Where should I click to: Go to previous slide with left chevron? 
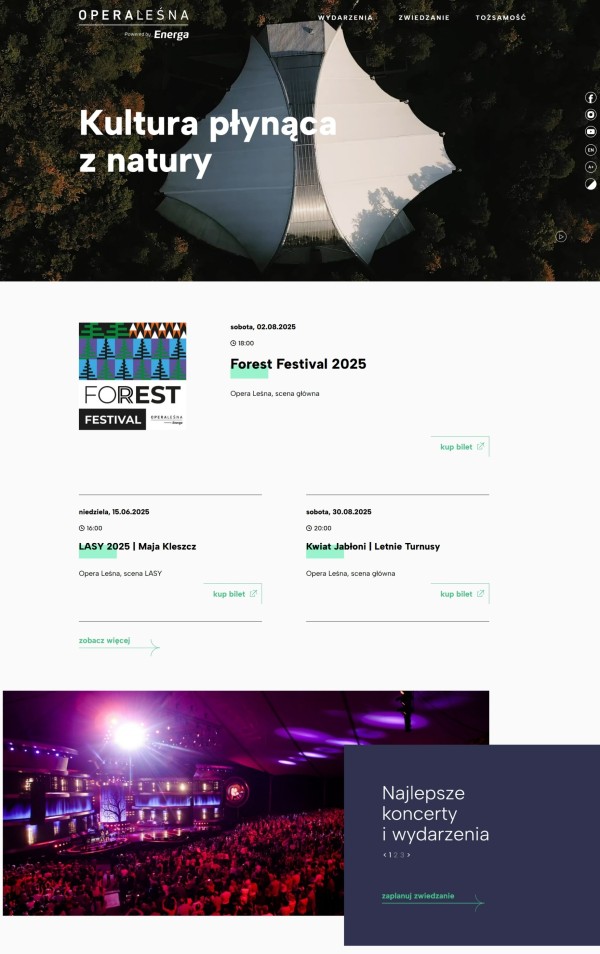tap(385, 855)
